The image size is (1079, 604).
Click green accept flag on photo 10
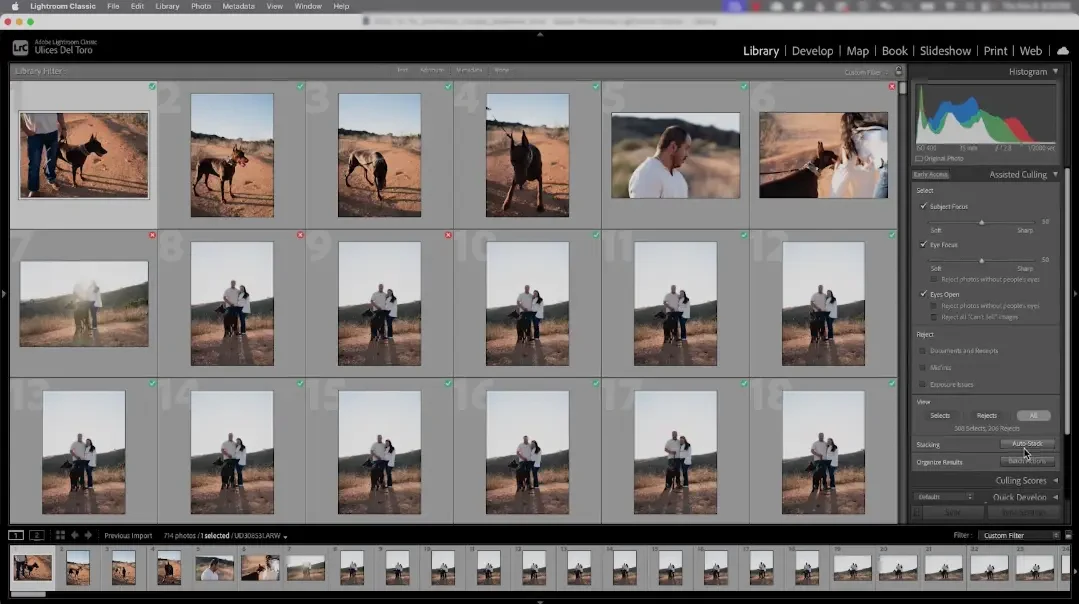(596, 235)
